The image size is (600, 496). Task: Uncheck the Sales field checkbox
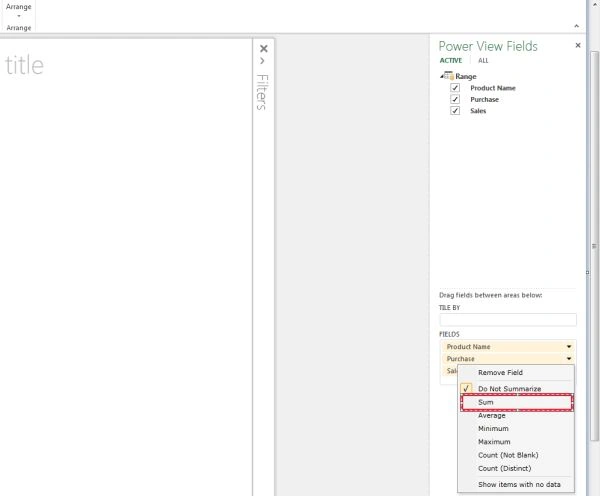coord(455,111)
